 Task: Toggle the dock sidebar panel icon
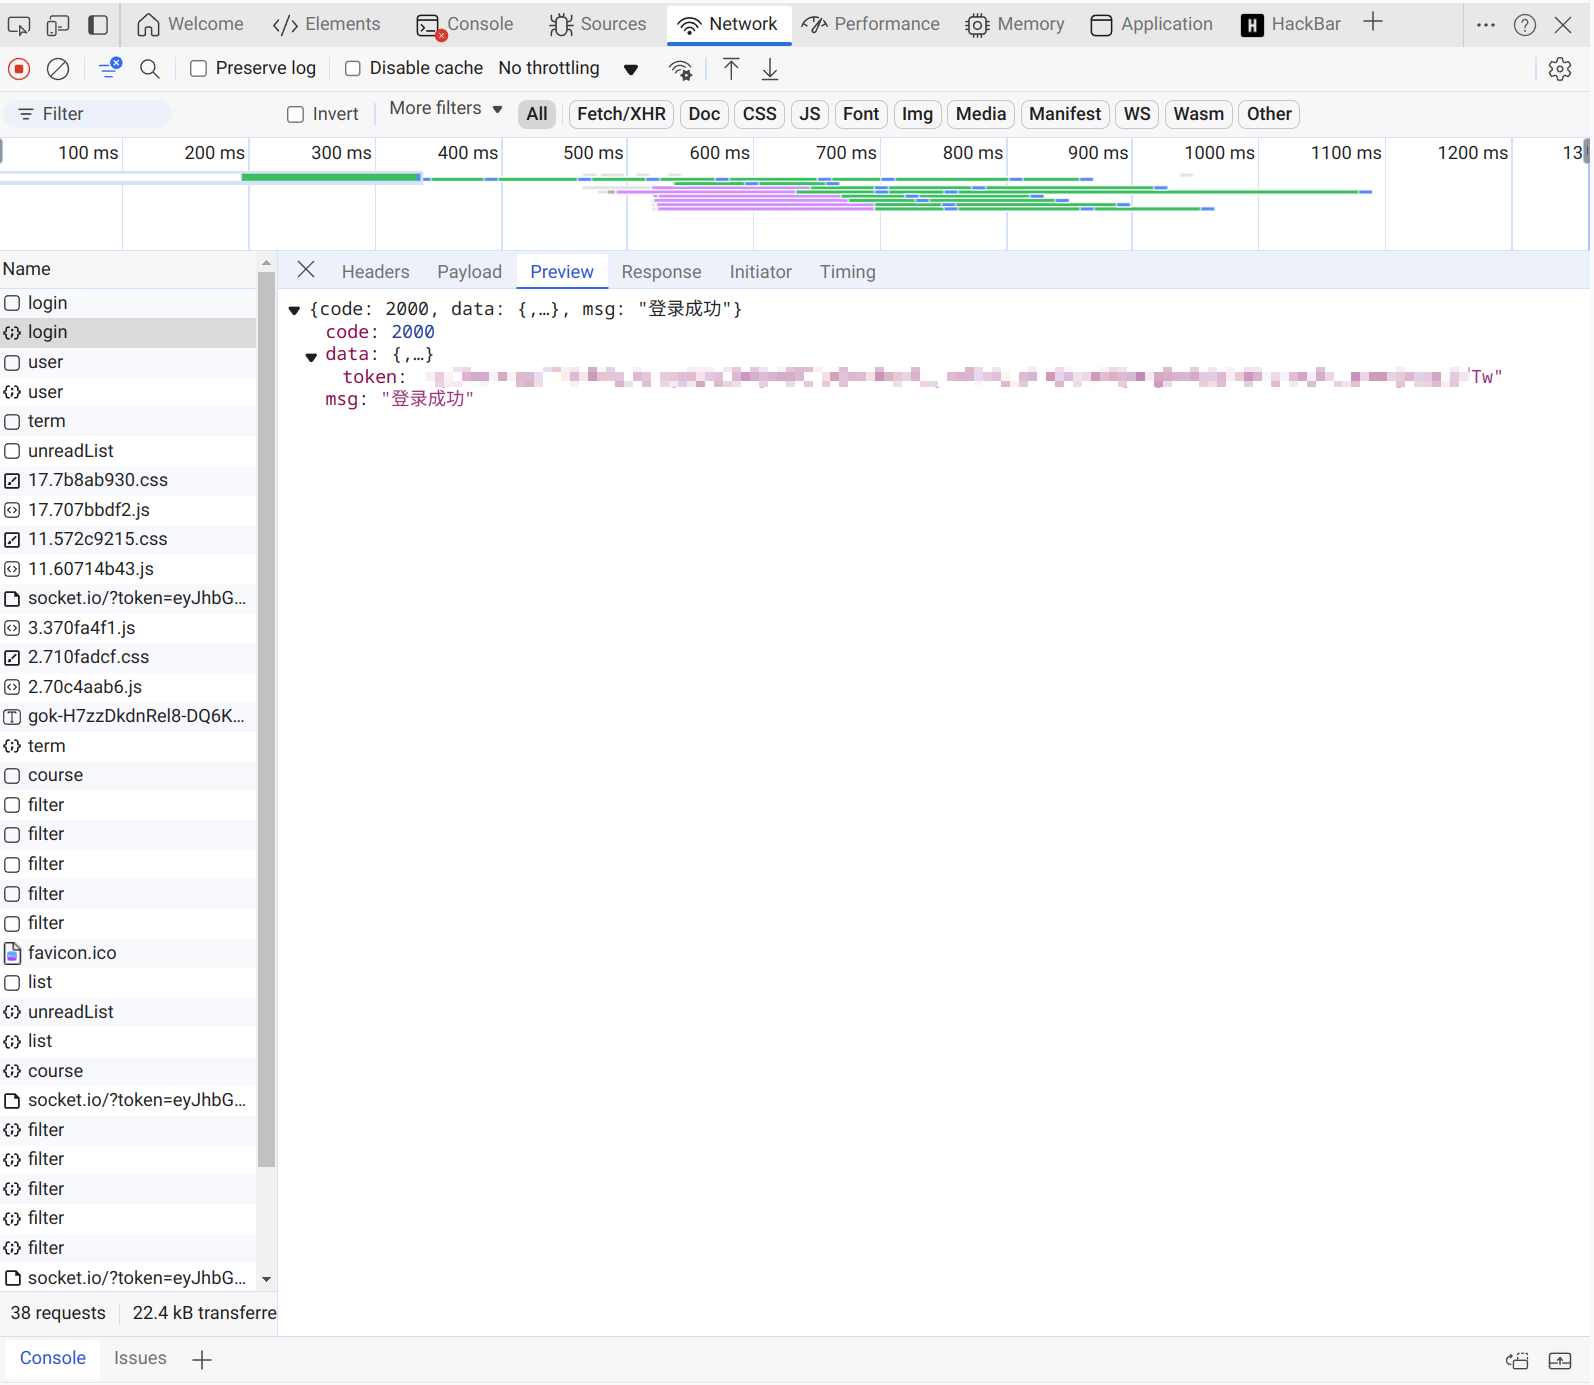[x=98, y=25]
